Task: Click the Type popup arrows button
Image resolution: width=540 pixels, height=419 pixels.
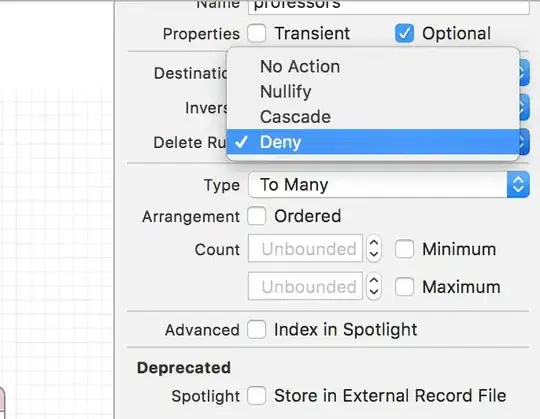Action: [518, 185]
